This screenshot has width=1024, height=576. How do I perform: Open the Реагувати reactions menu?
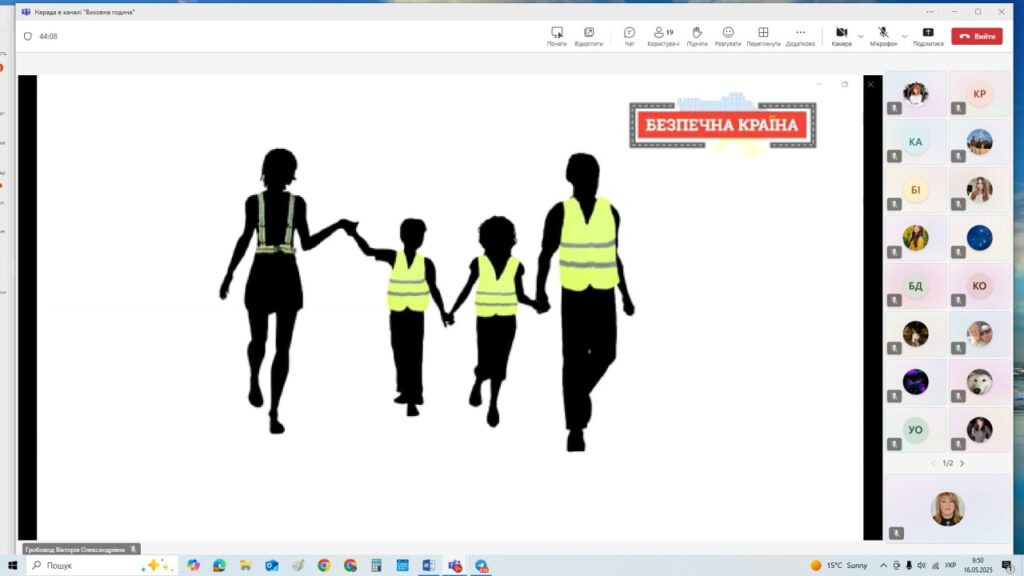click(x=728, y=36)
